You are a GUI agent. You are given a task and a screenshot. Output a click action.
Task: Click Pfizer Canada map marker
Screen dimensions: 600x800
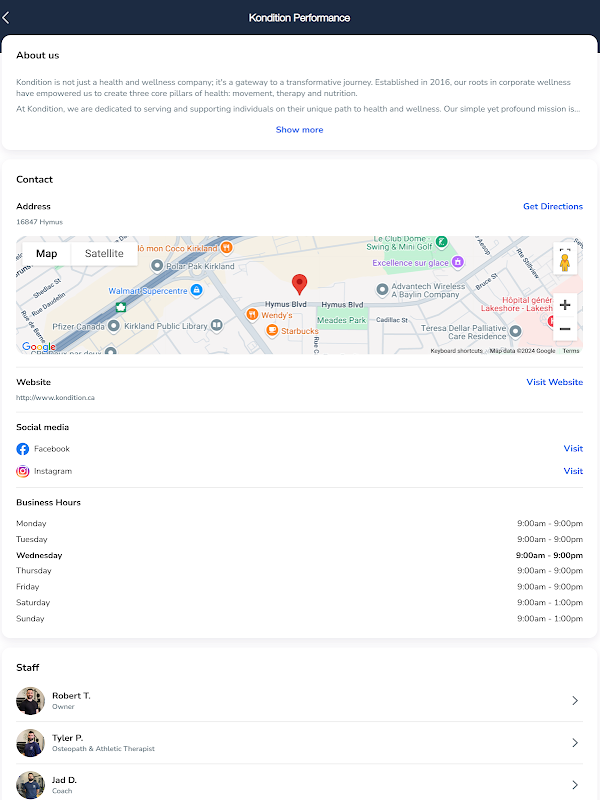tap(114, 326)
